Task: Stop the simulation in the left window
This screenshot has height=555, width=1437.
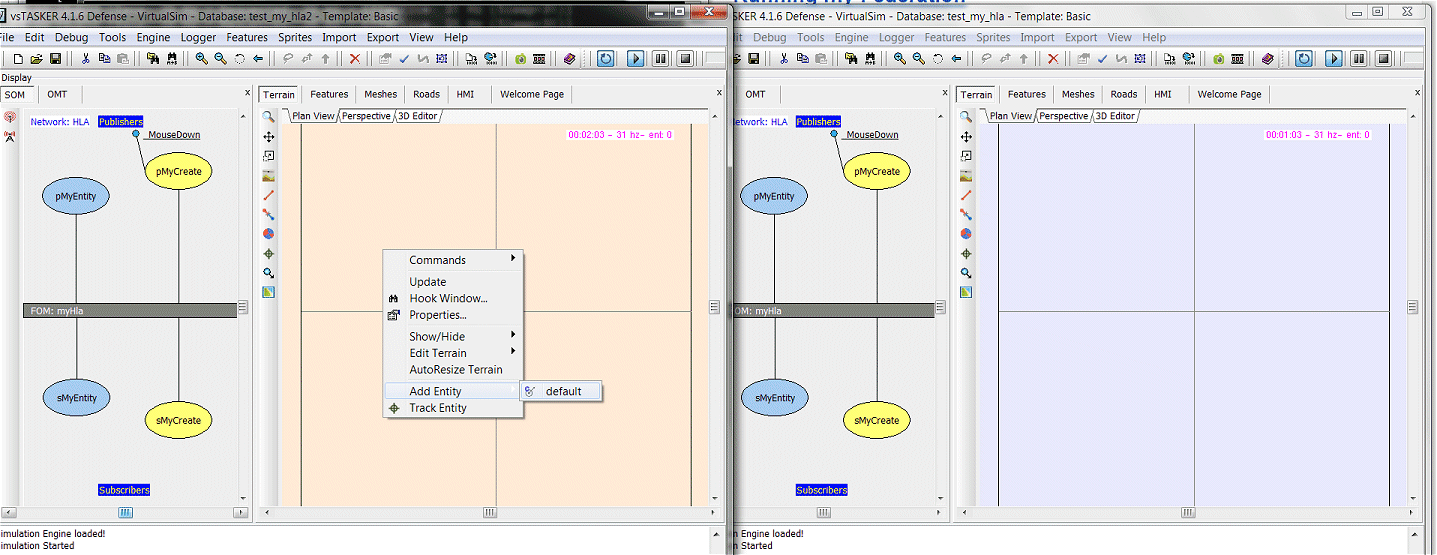Action: coord(685,59)
